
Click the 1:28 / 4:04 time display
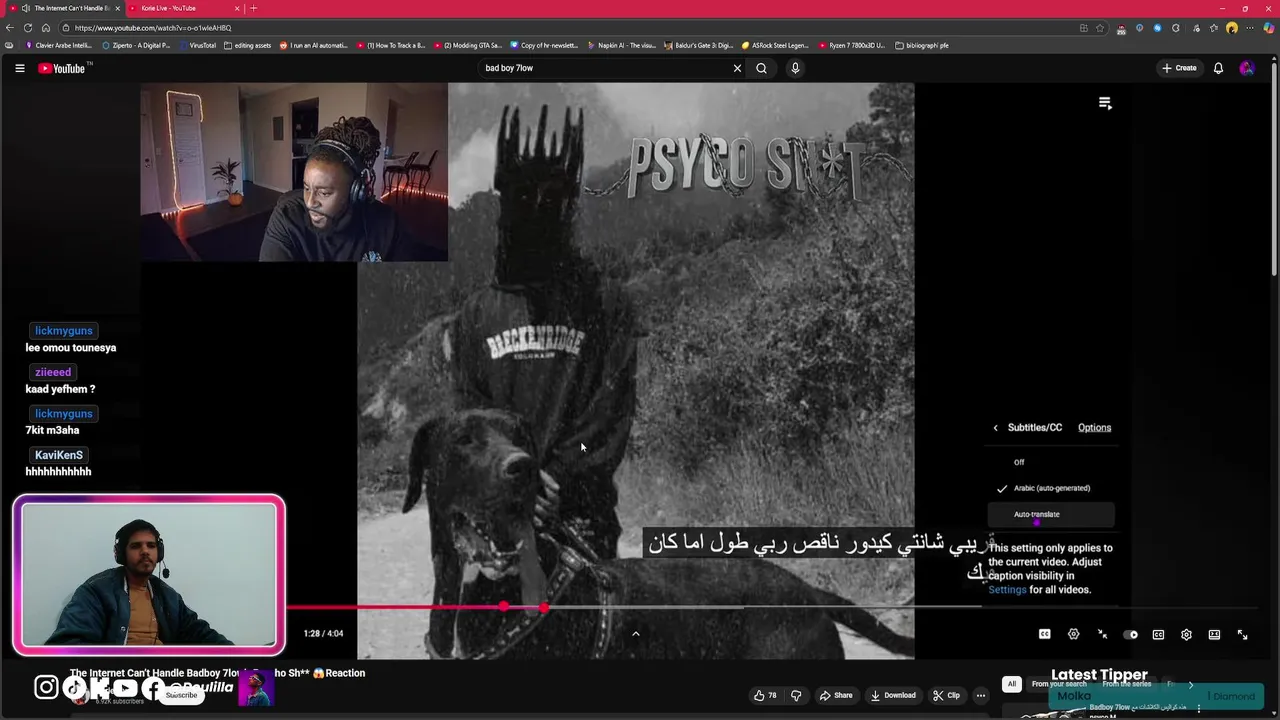[x=323, y=633]
